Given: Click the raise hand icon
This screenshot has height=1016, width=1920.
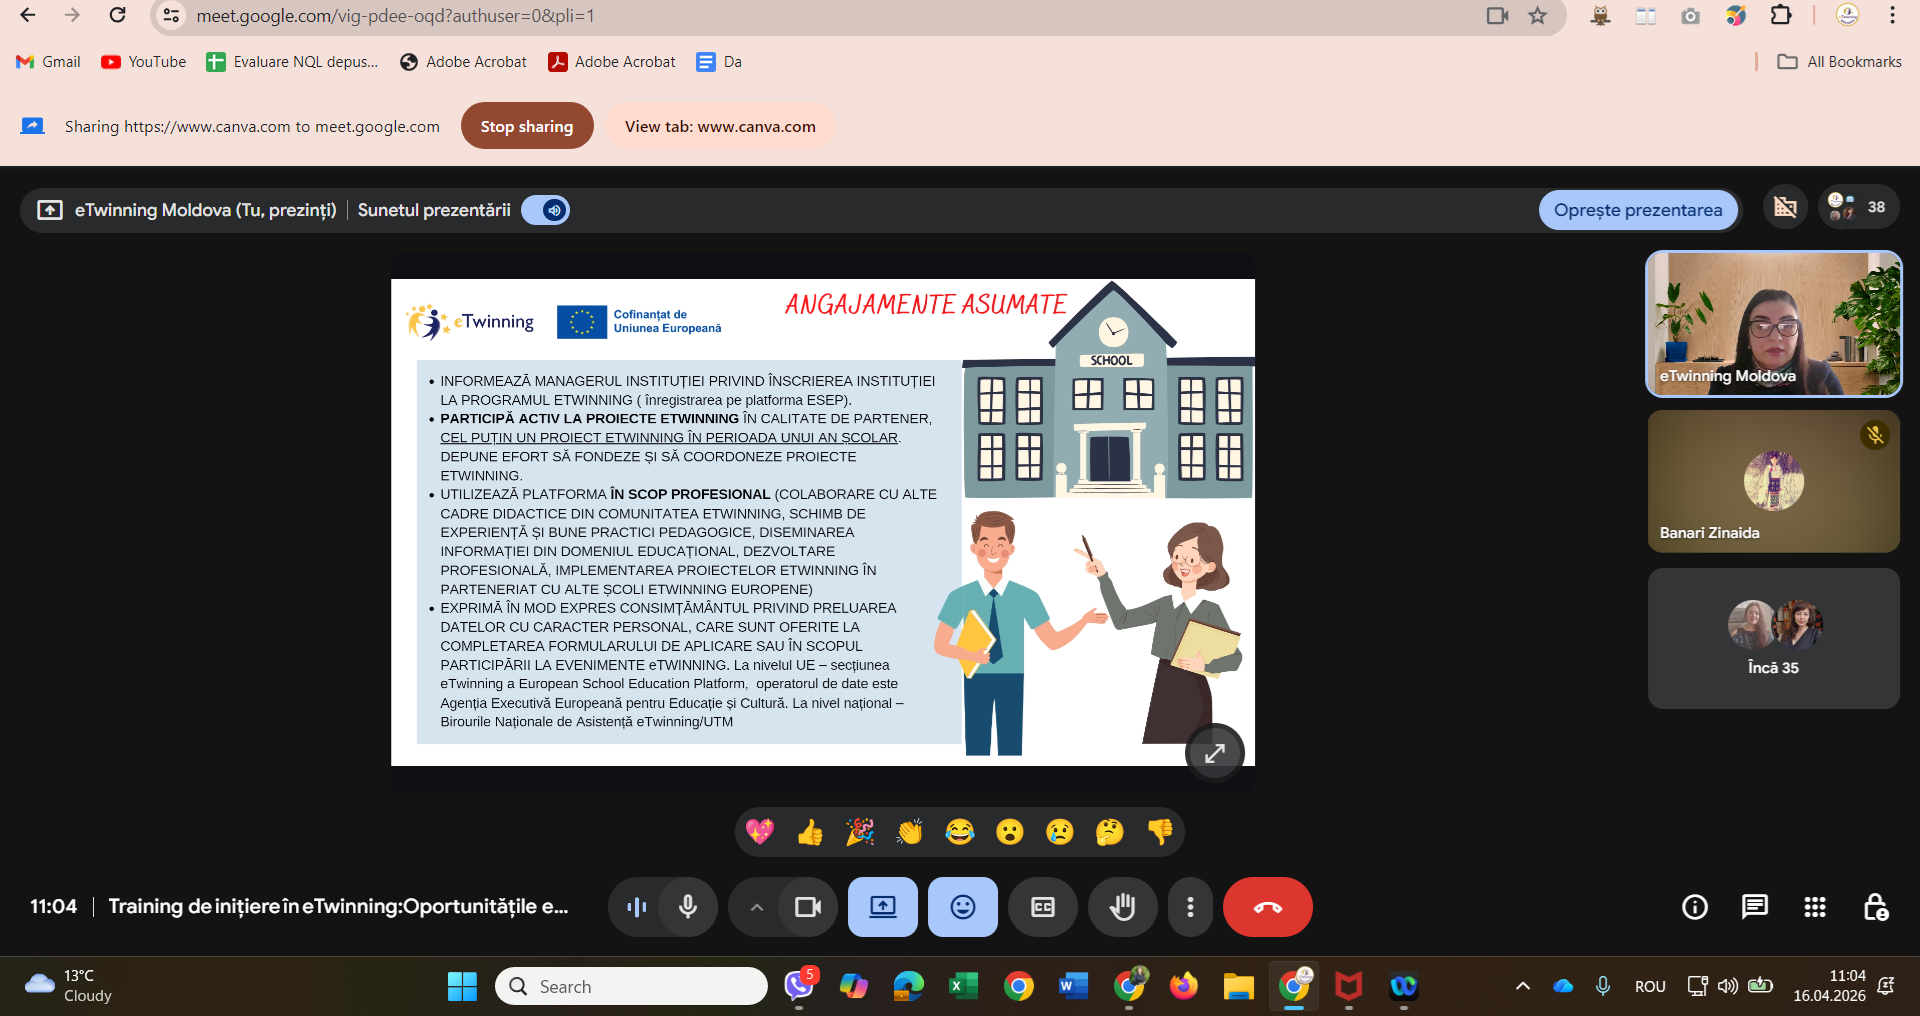Looking at the screenshot, I should [1122, 907].
